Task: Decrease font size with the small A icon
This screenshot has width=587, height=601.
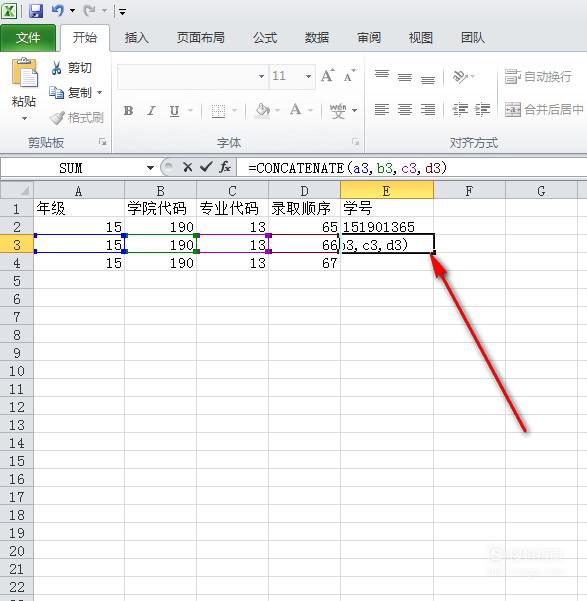Action: [349, 76]
